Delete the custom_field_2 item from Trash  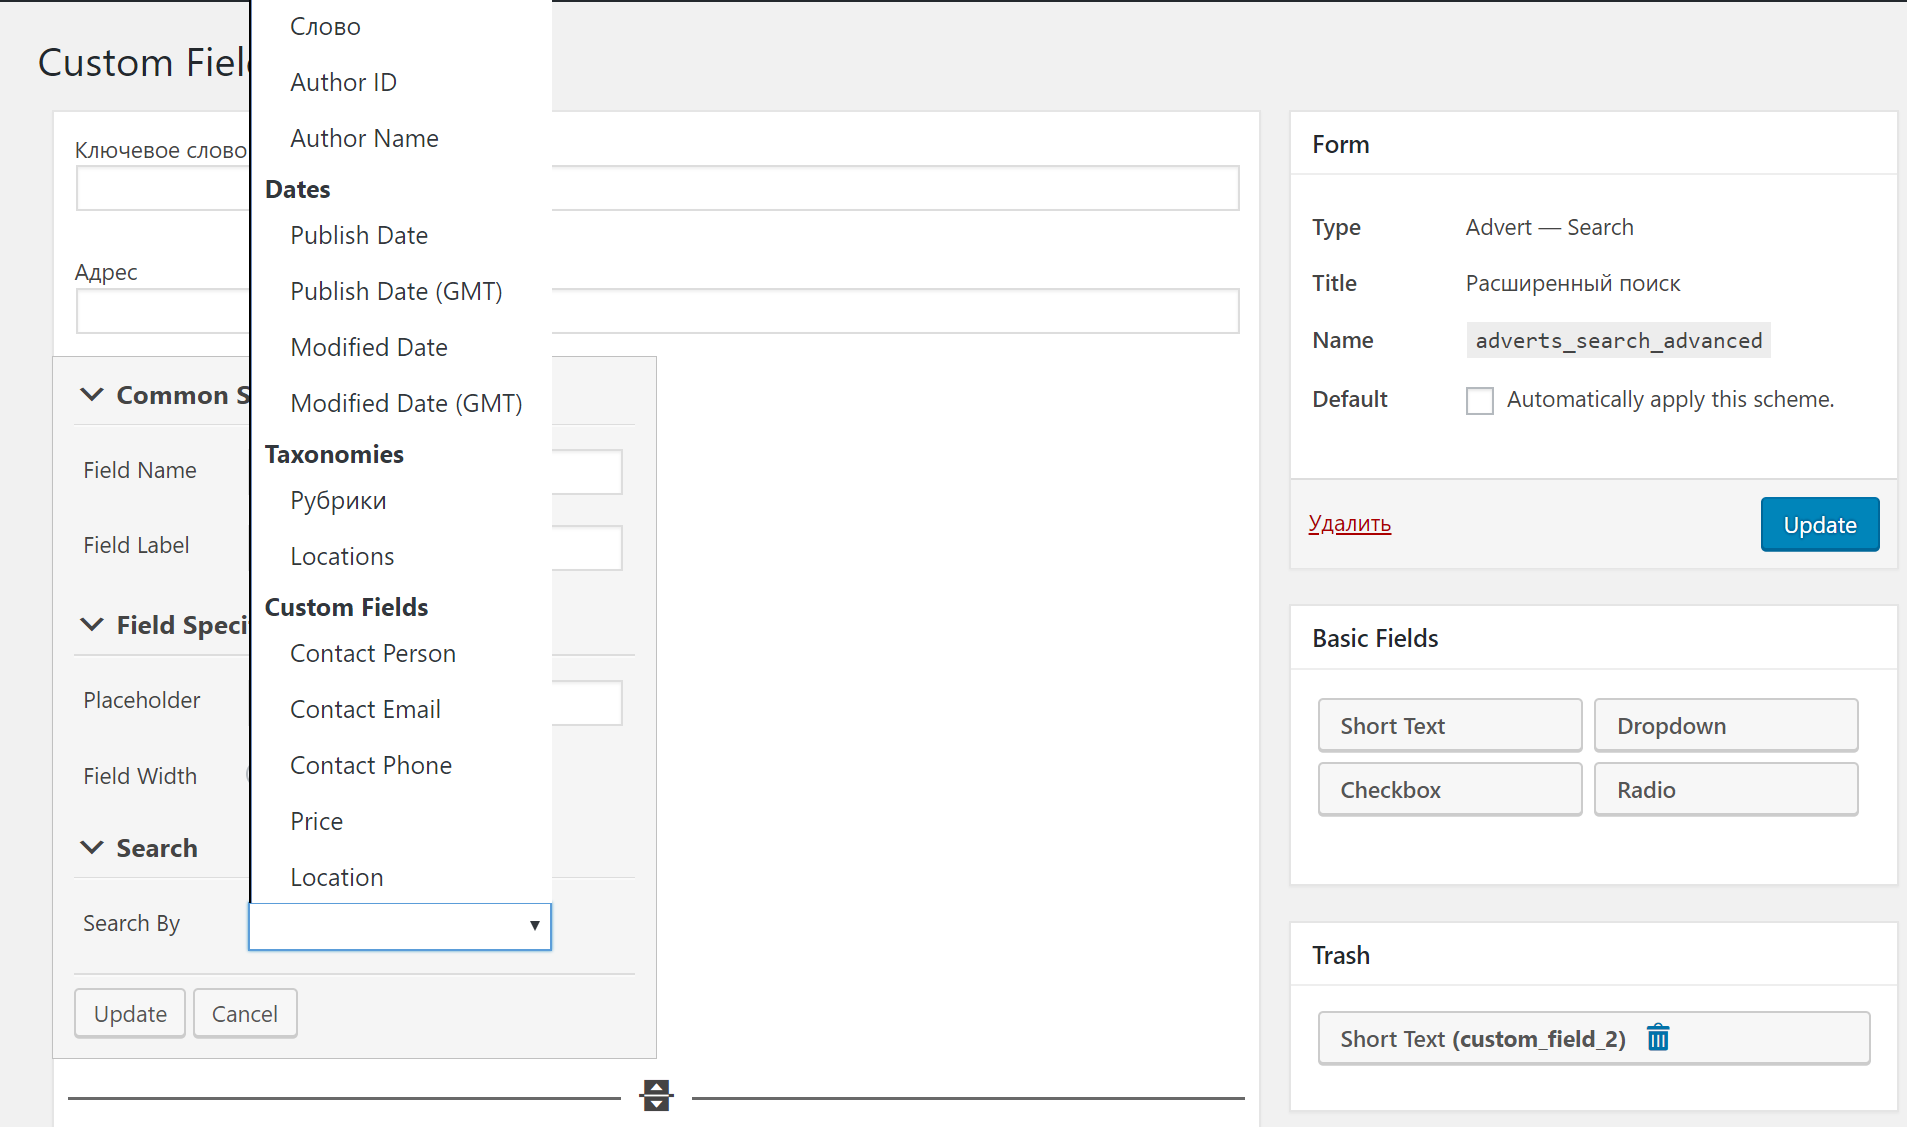tap(1658, 1038)
